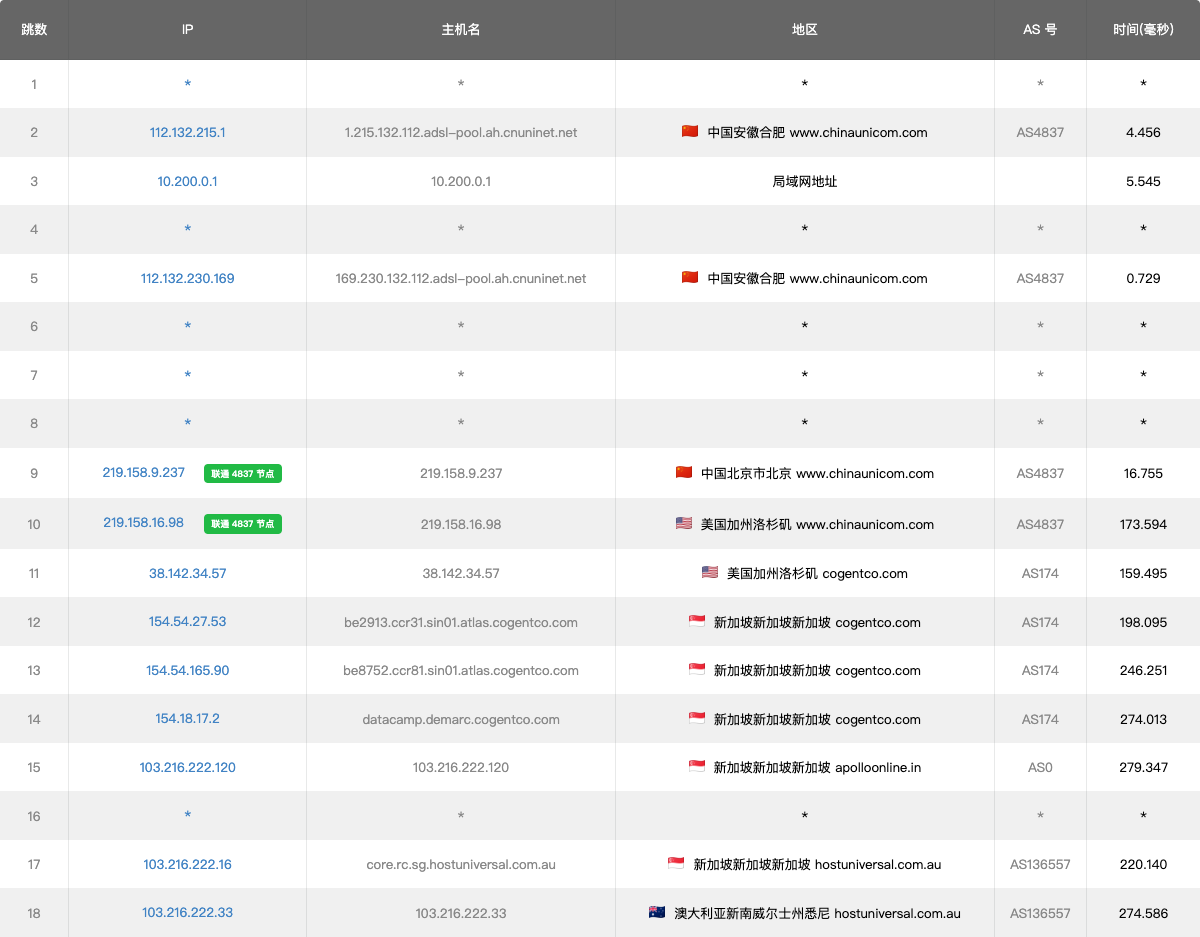Click Singapore flag icon in hop 12 row
This screenshot has height=937, width=1200.
[697, 621]
